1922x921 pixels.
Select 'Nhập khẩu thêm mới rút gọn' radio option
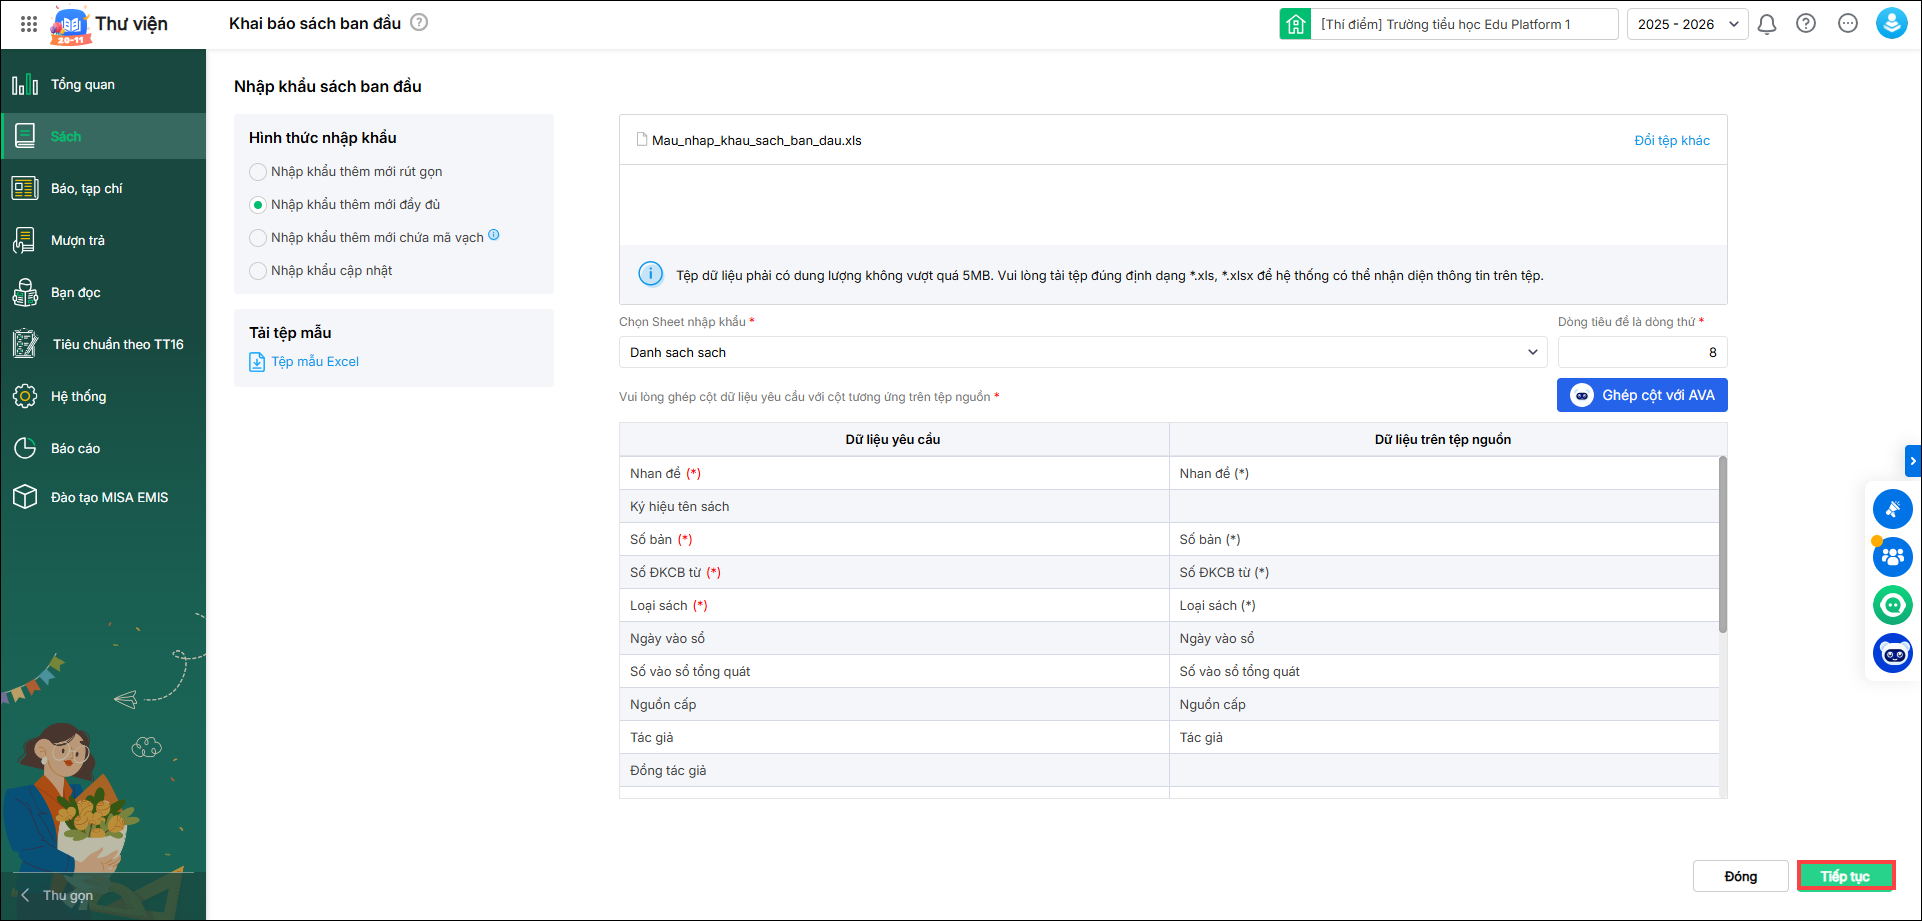coord(258,172)
